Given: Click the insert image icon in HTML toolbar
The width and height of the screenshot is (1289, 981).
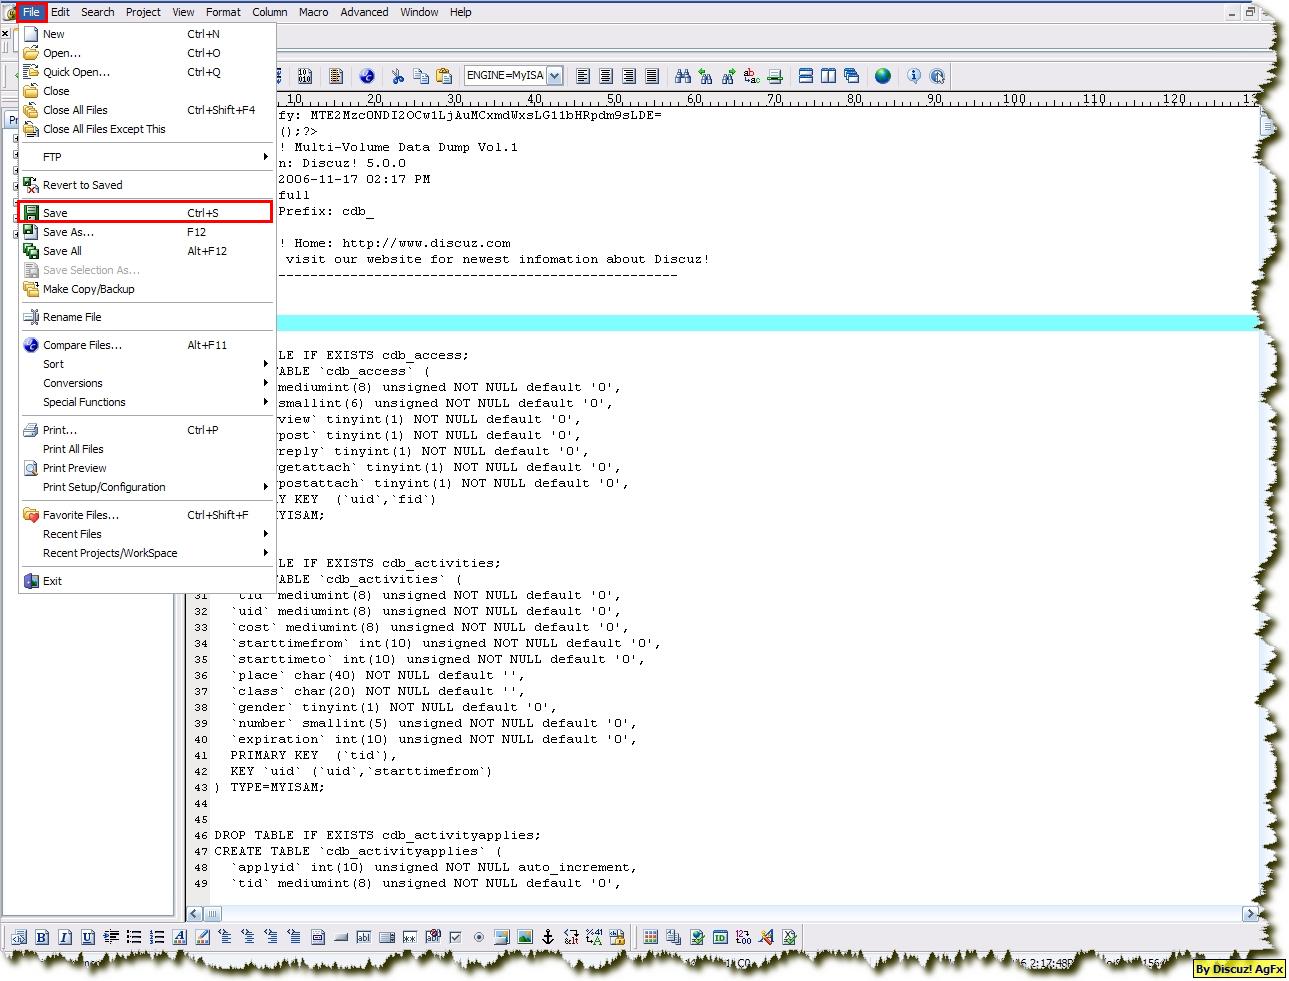Looking at the screenshot, I should click(524, 937).
